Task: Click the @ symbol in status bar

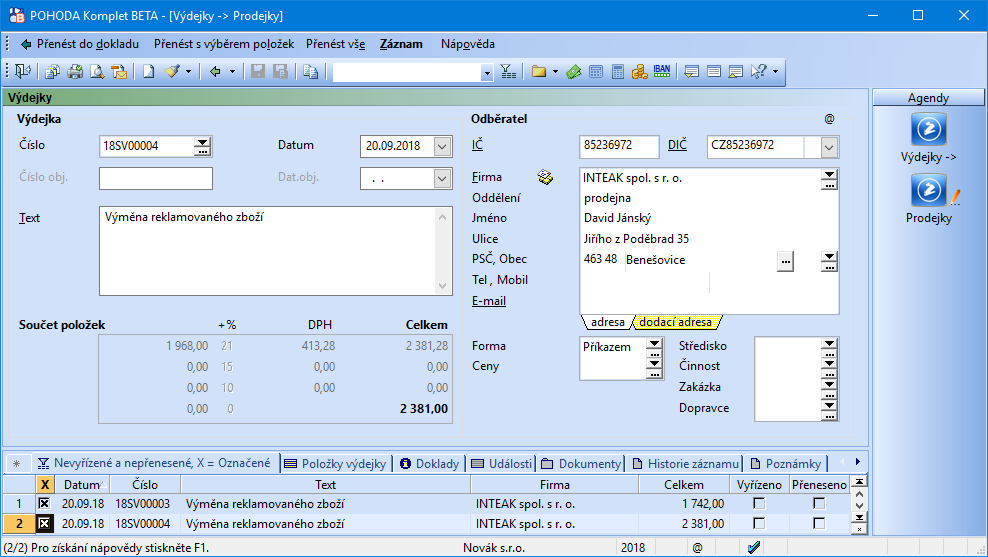Action: click(x=698, y=548)
